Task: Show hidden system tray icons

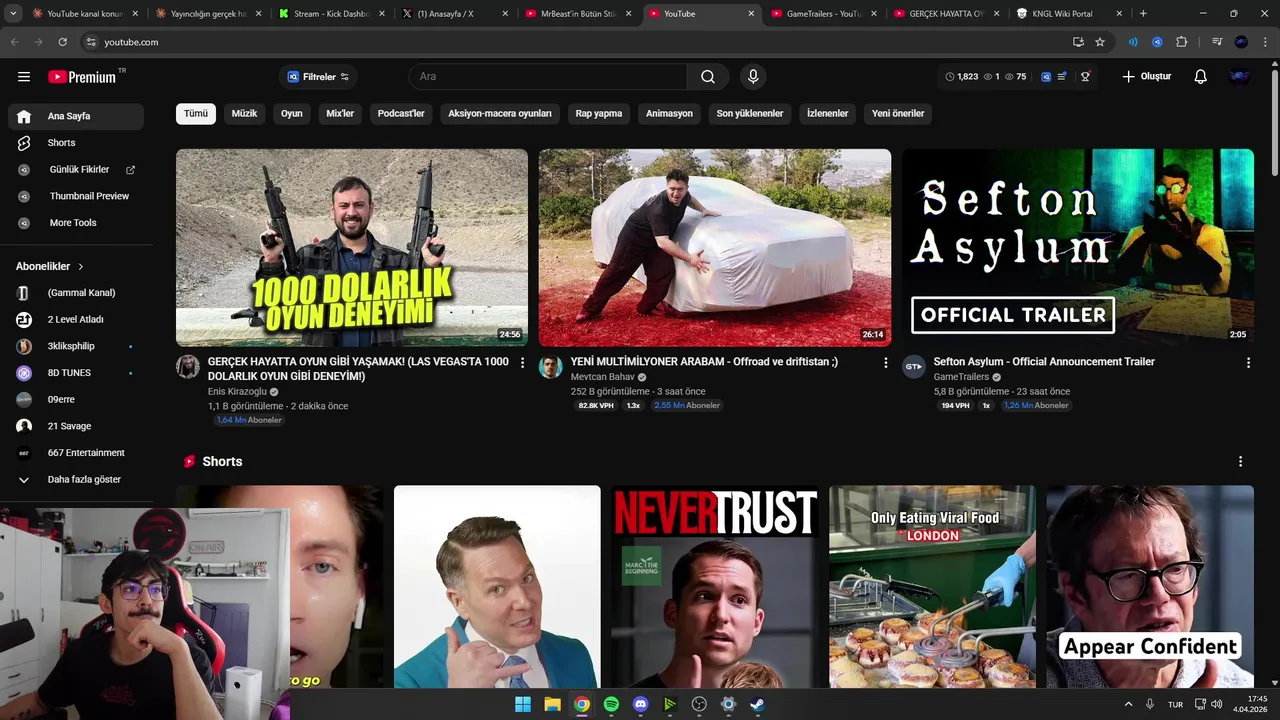Action: click(x=1129, y=704)
